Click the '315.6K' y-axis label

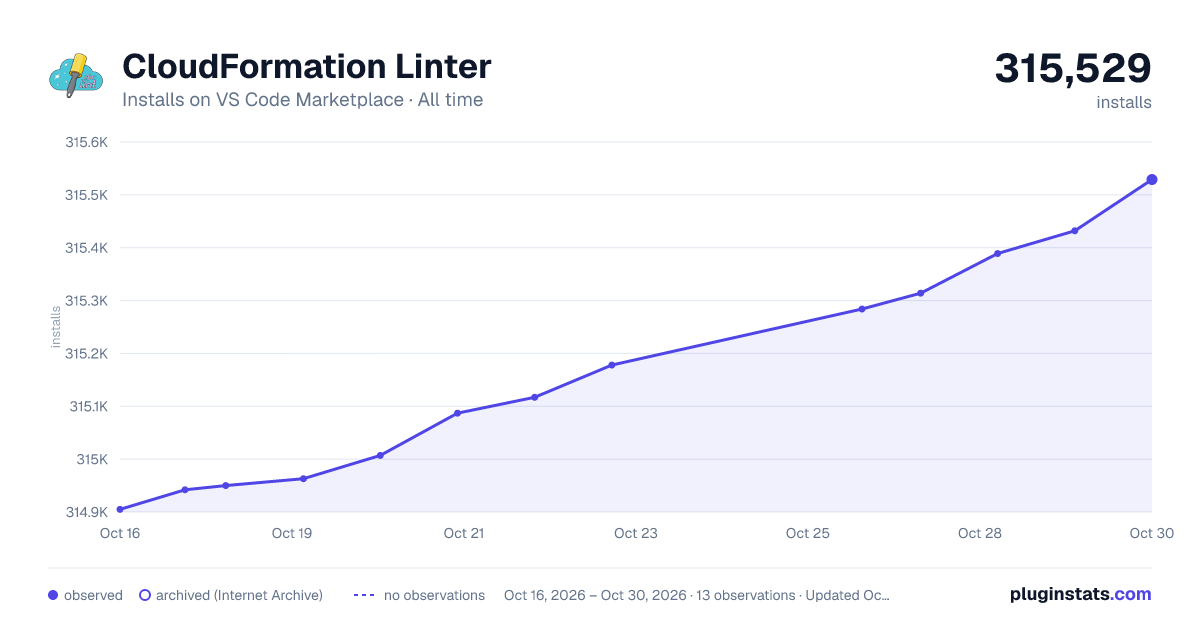point(86,142)
